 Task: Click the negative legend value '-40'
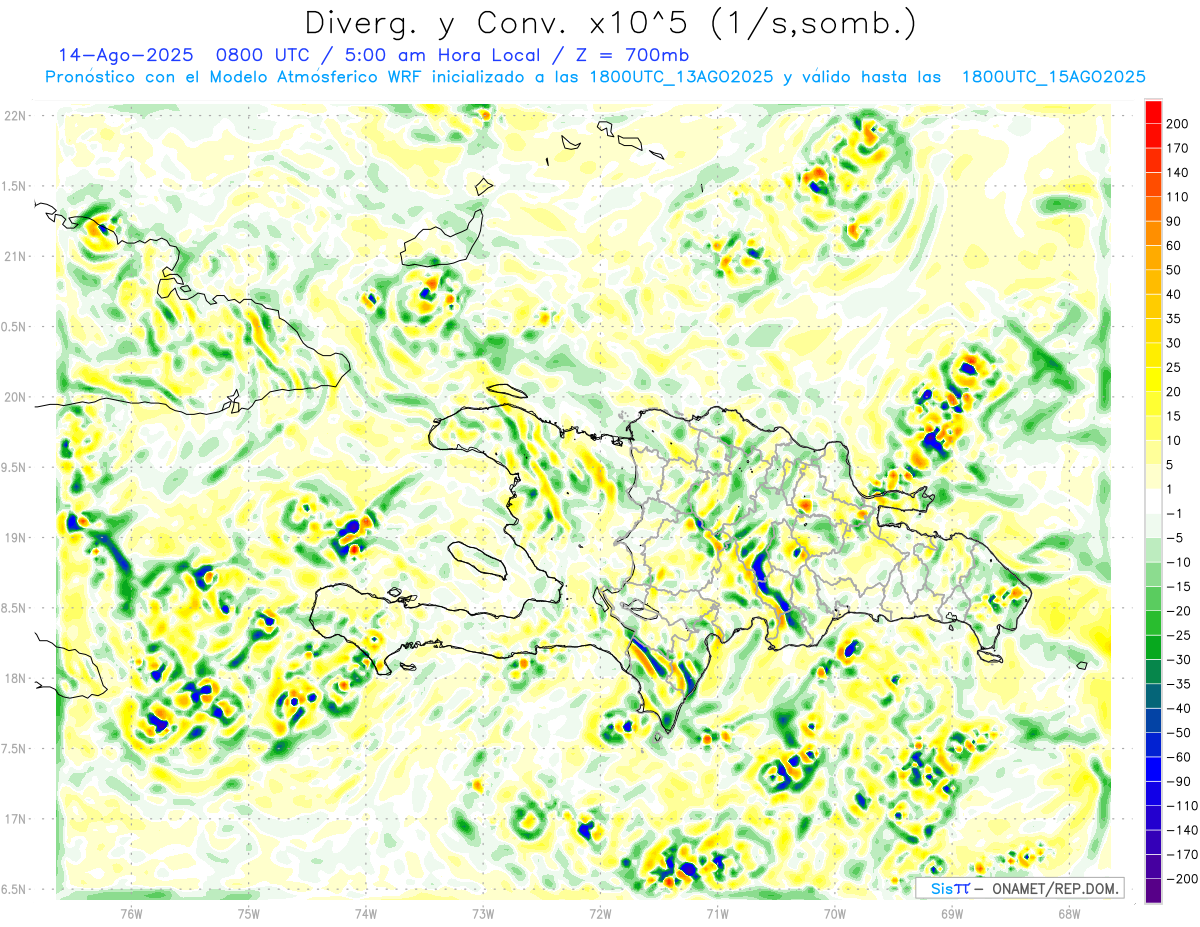pos(1179,709)
